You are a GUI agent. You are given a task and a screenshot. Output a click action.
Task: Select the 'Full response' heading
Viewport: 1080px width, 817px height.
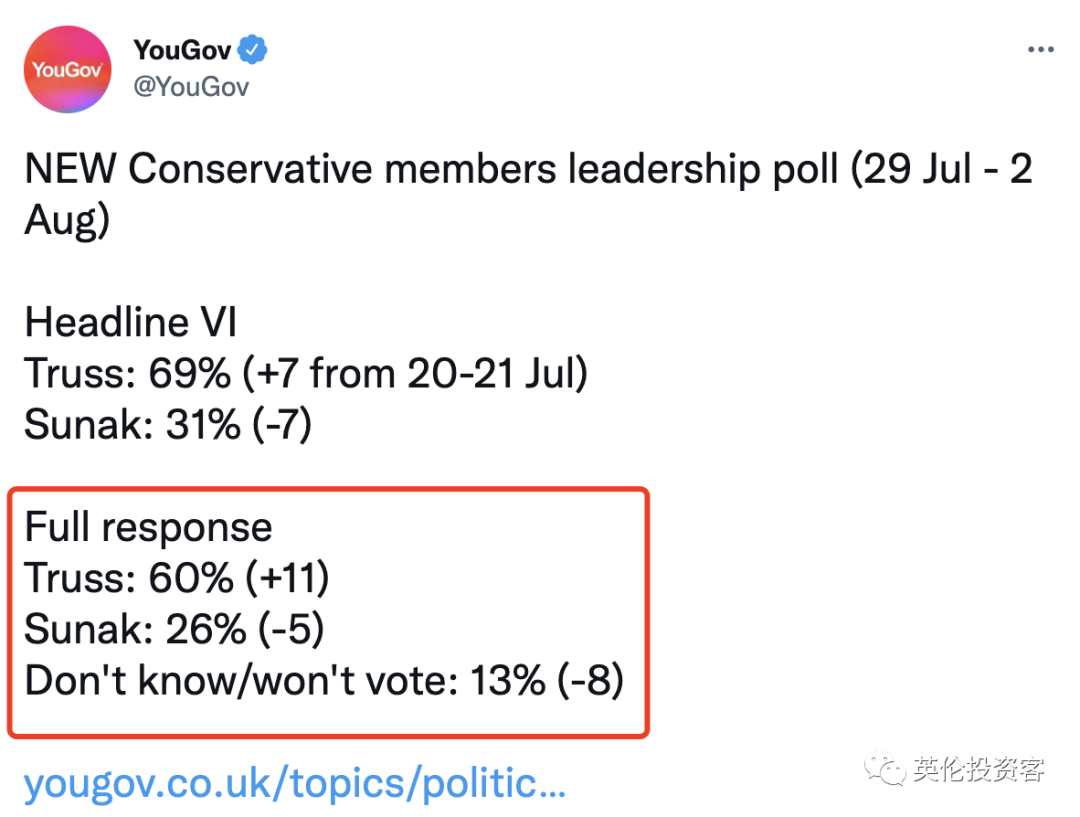click(149, 528)
